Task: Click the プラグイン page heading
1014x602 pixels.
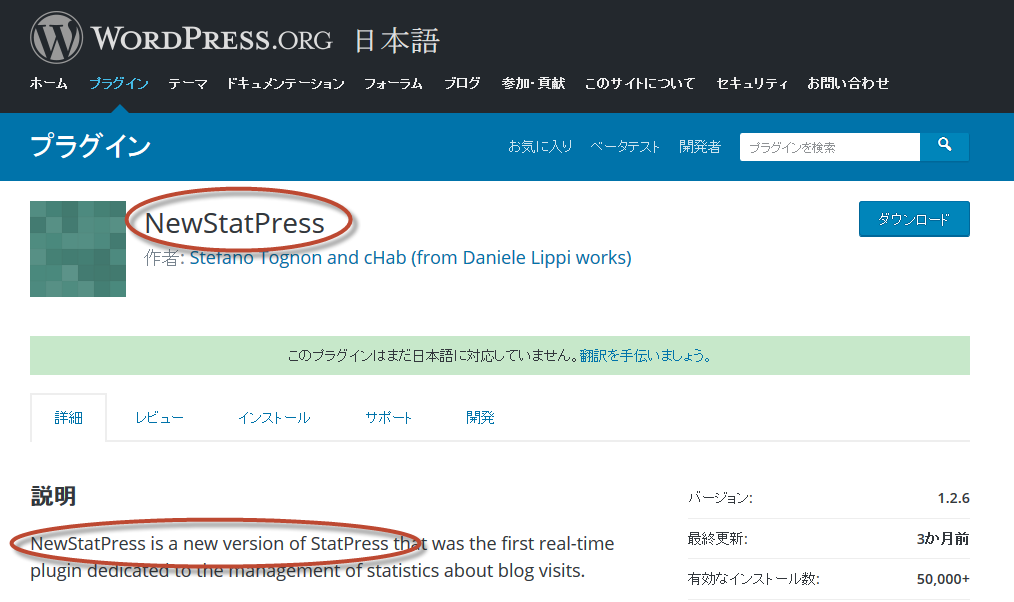Action: (x=91, y=145)
